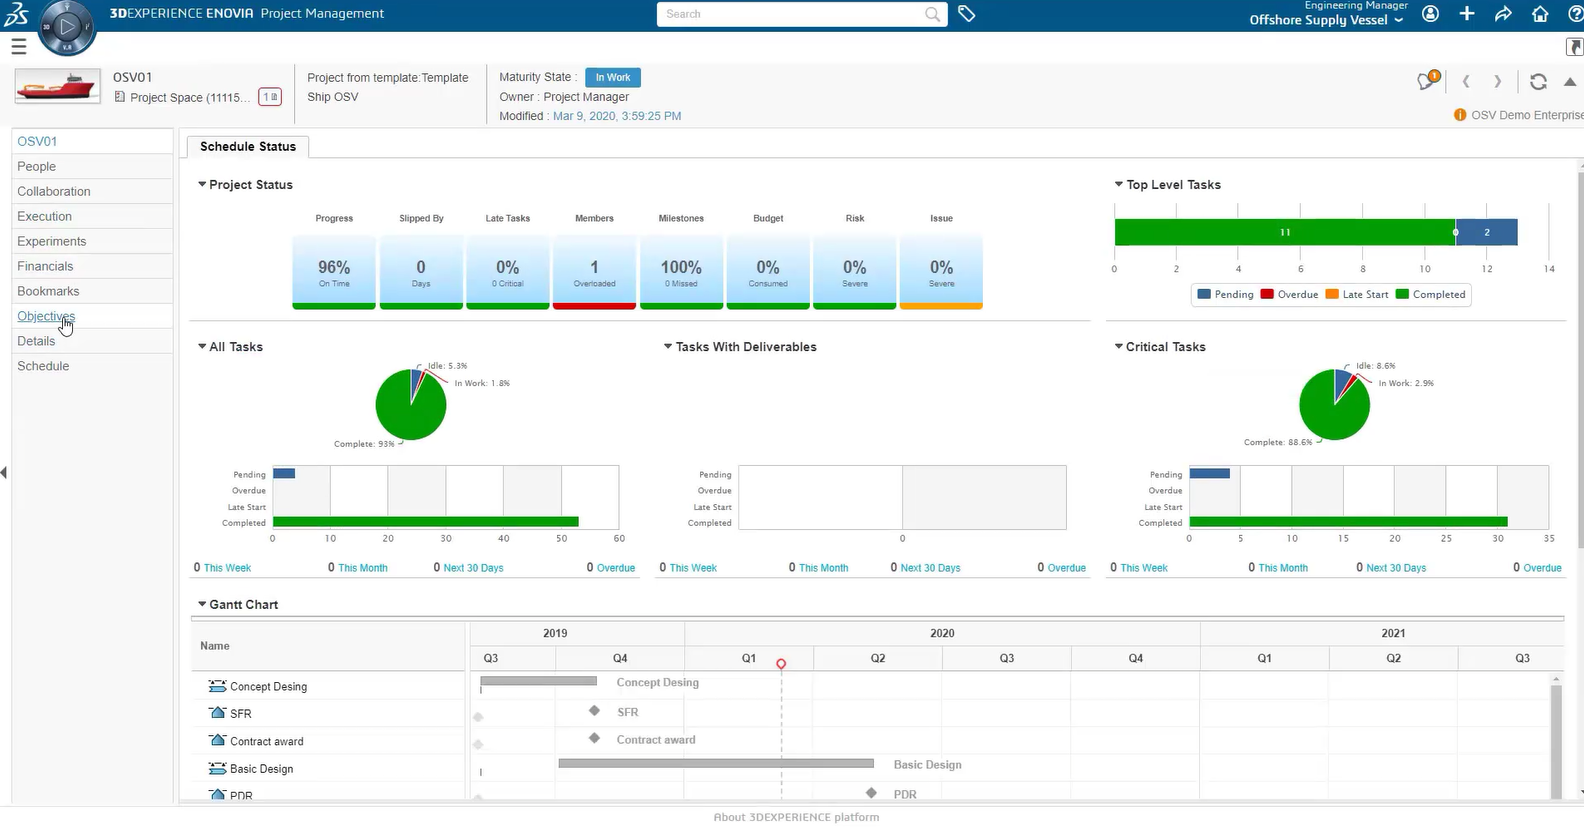Refresh the project page

coord(1538,82)
